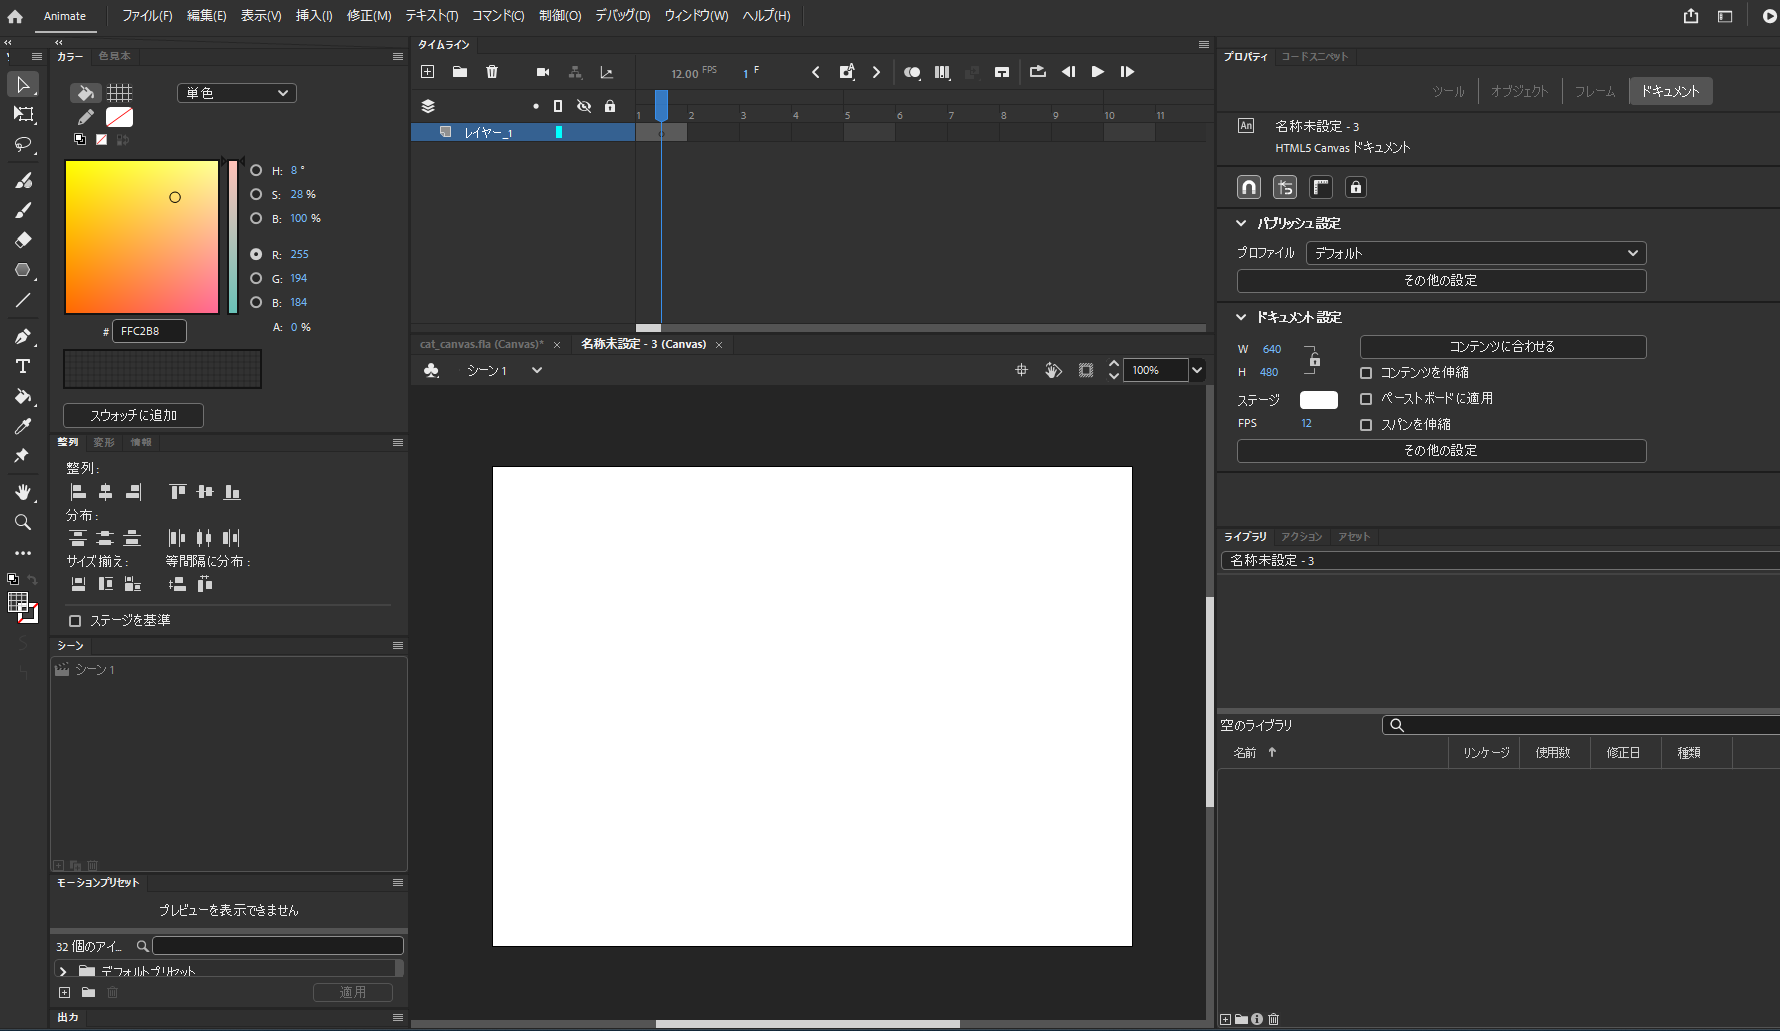Check the コンテンツを伸縮 option
This screenshot has height=1031, width=1780.
[1366, 373]
